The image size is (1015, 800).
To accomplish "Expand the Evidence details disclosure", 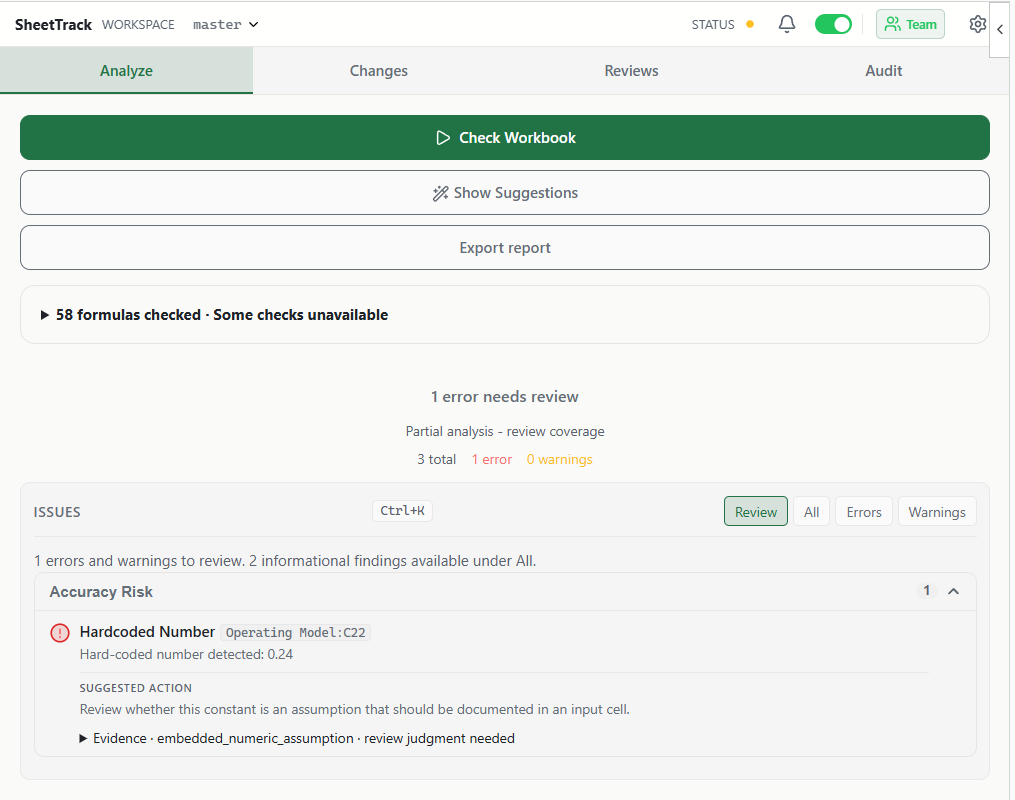I will coord(297,739).
